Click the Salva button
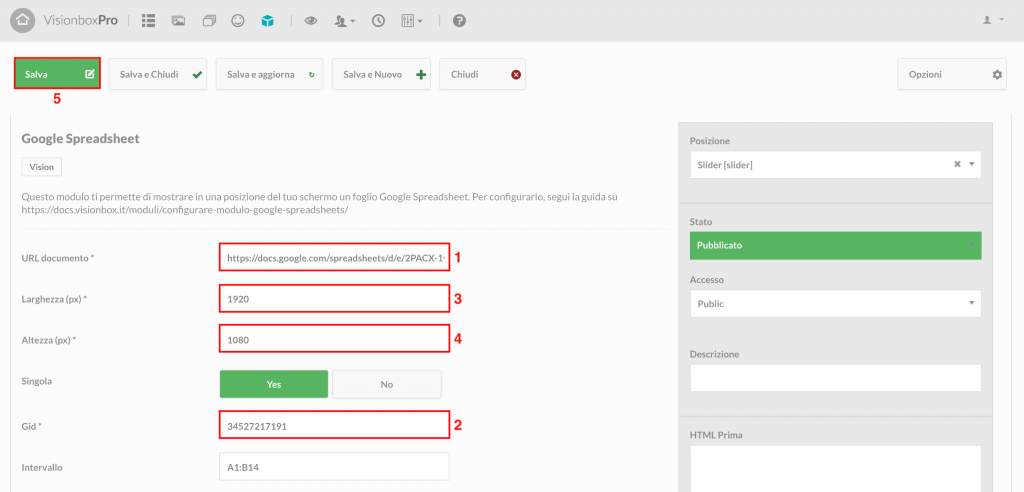 [57, 74]
